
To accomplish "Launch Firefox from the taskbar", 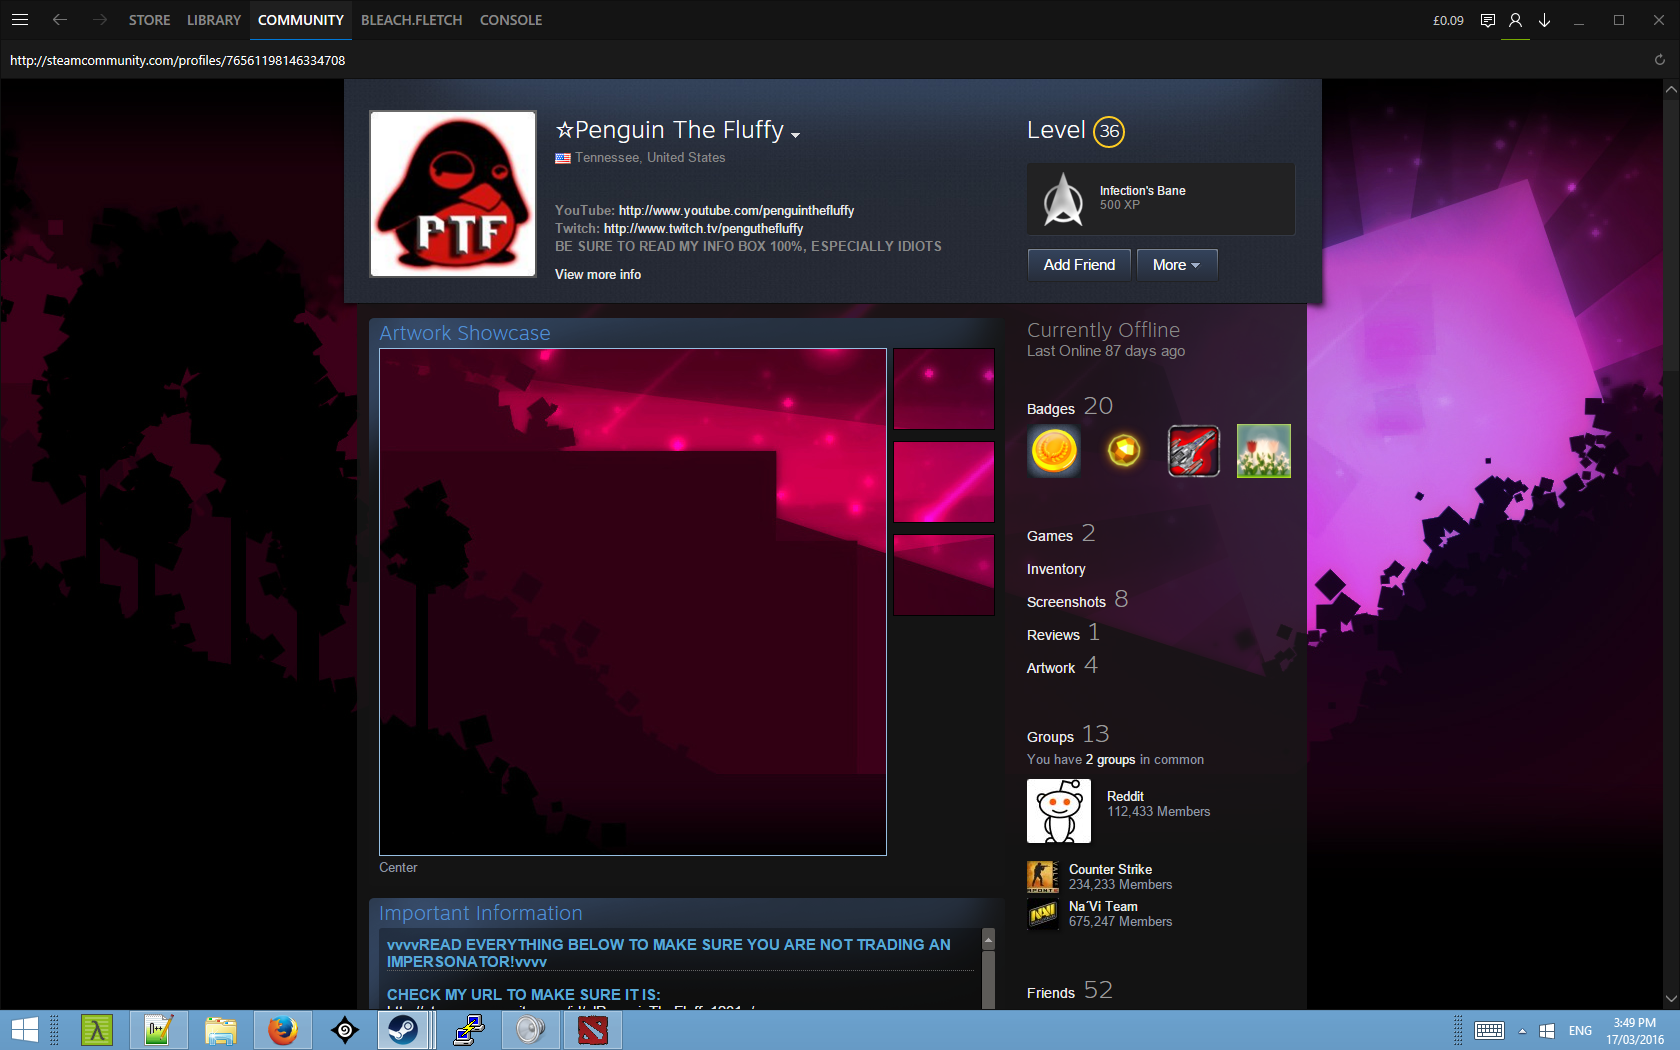I will (283, 1029).
